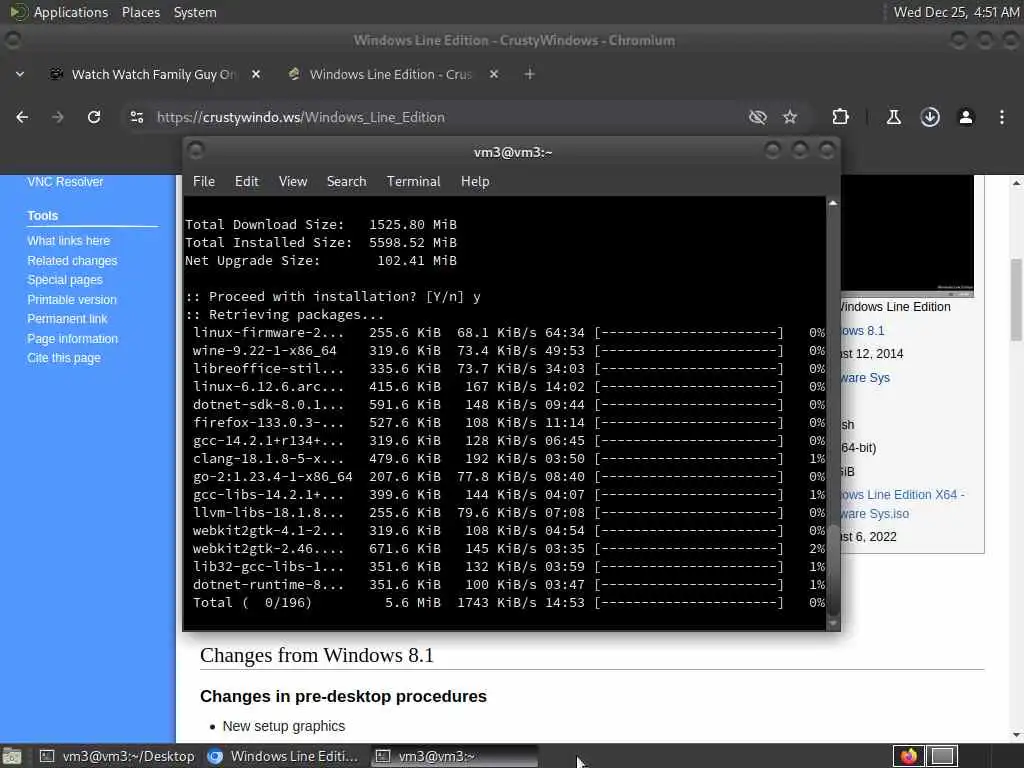This screenshot has height=768, width=1024.
Task: Open What links here link
Action: click(x=69, y=240)
